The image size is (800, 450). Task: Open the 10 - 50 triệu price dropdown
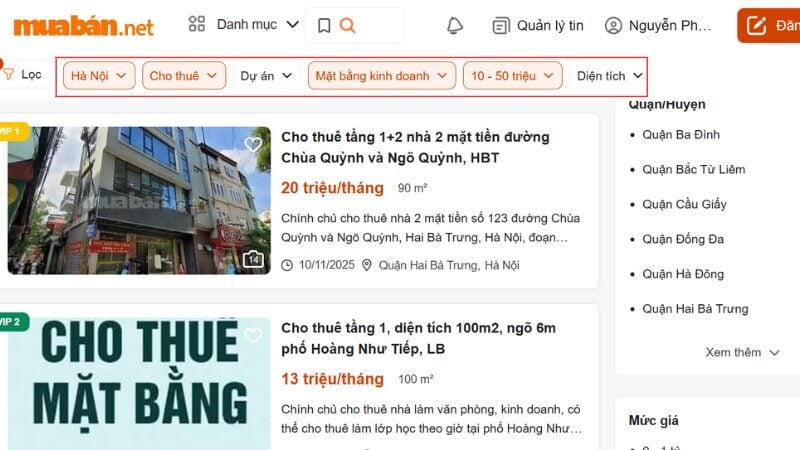[x=513, y=76]
